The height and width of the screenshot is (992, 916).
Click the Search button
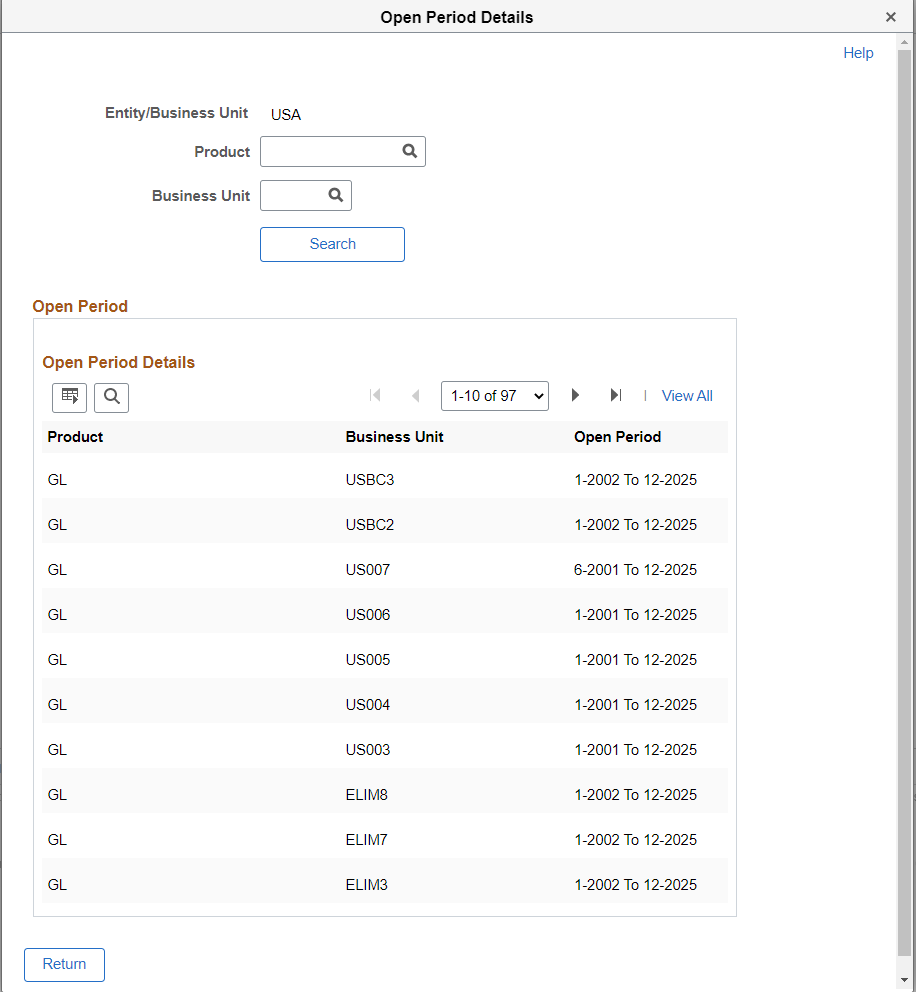pyautogui.click(x=332, y=244)
